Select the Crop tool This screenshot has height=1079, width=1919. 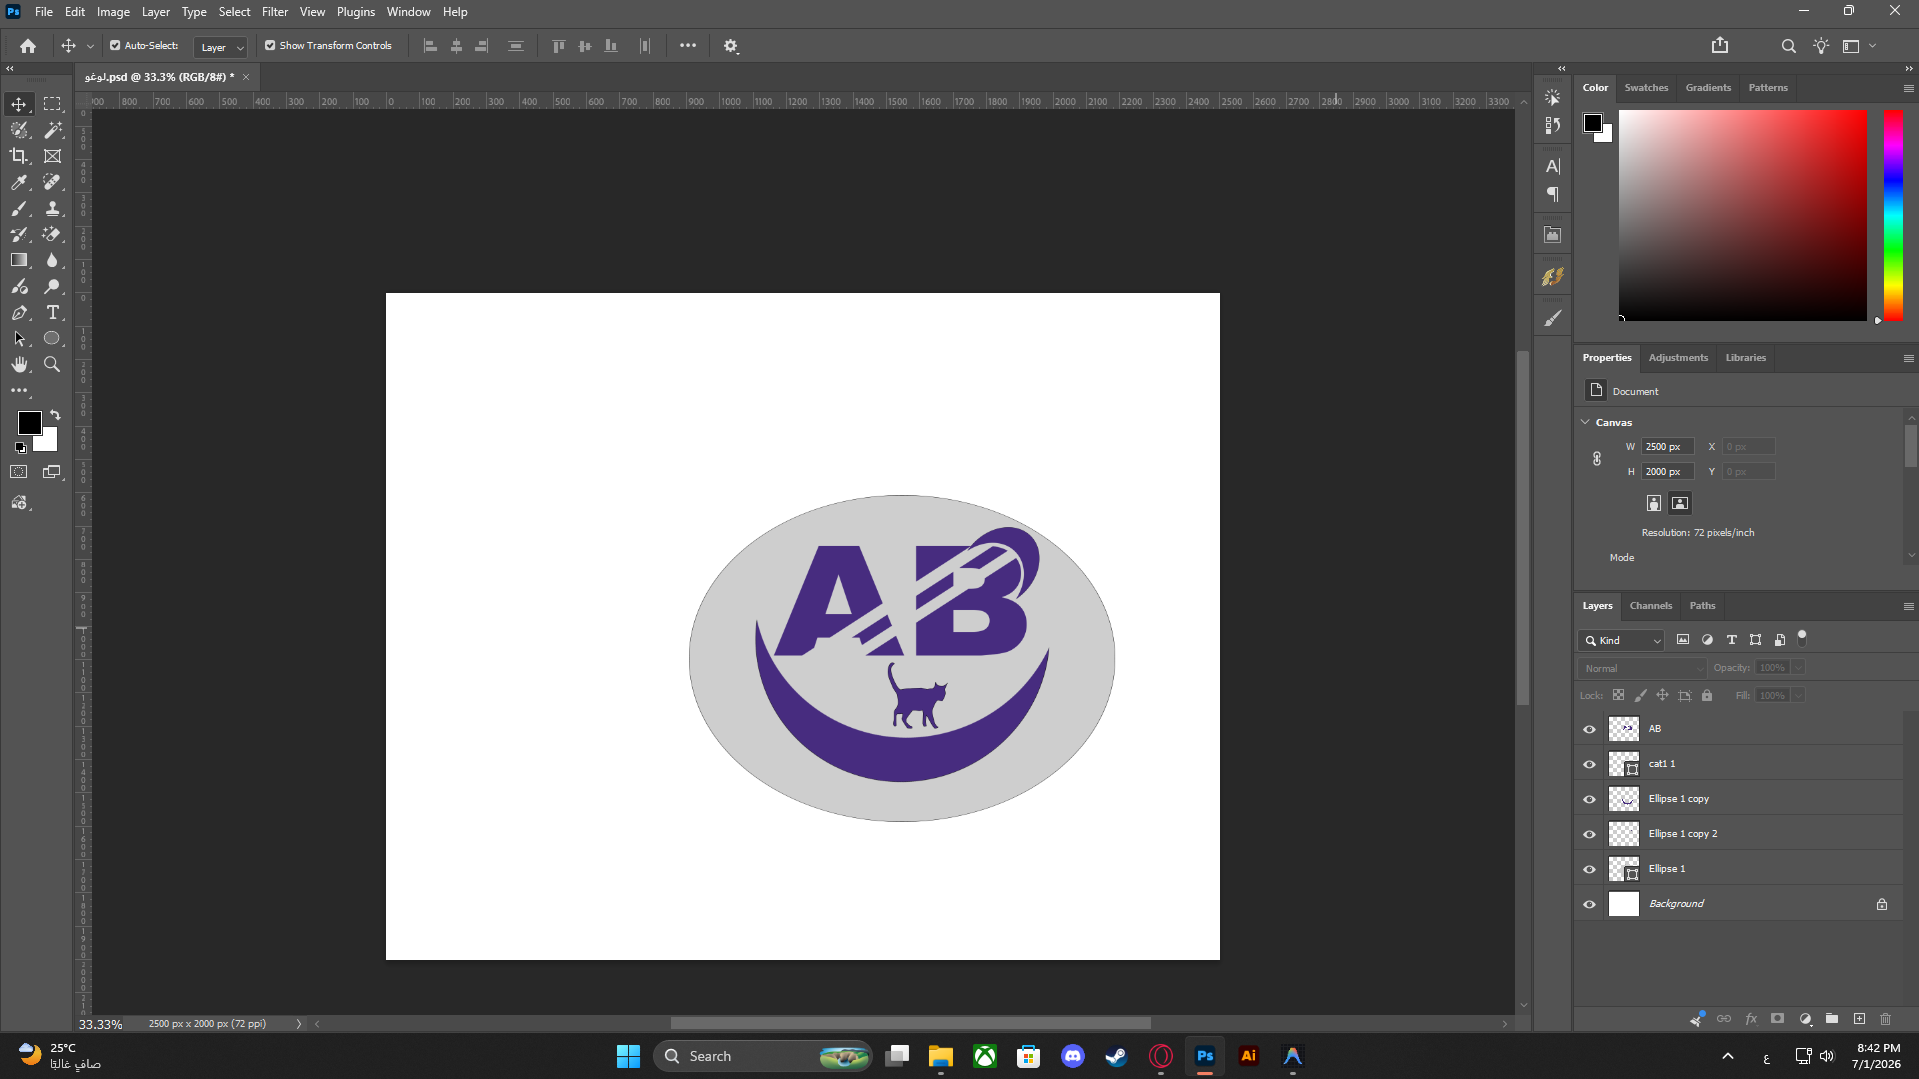pyautogui.click(x=19, y=156)
